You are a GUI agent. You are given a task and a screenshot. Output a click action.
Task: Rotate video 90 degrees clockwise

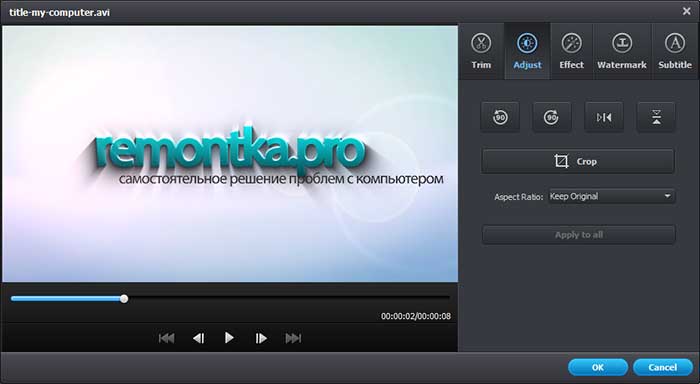[x=552, y=117]
